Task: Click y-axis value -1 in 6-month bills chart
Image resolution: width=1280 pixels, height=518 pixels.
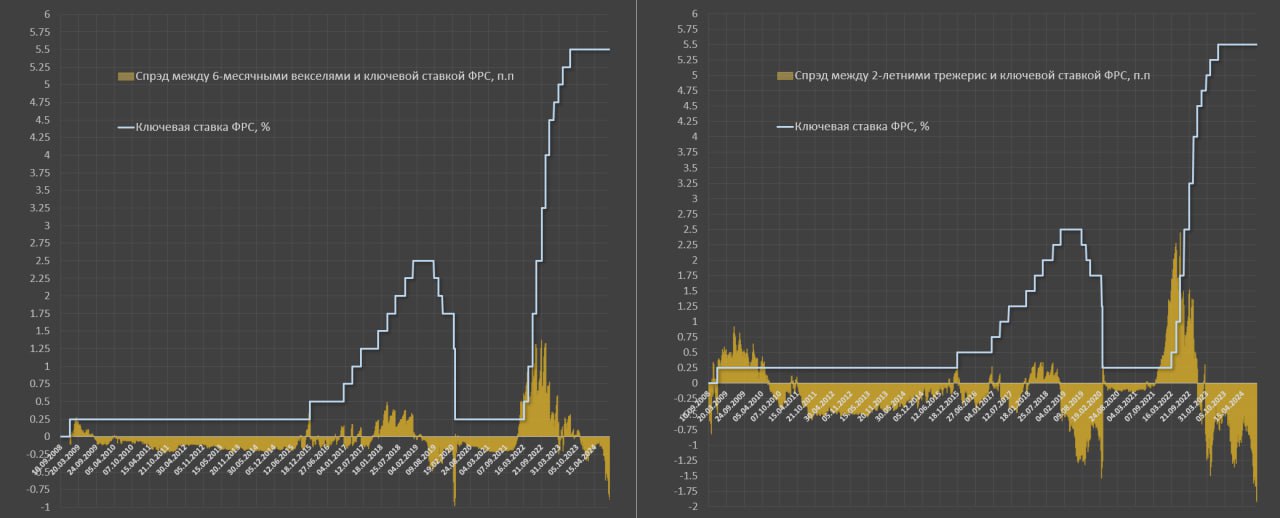Action: tap(43, 507)
